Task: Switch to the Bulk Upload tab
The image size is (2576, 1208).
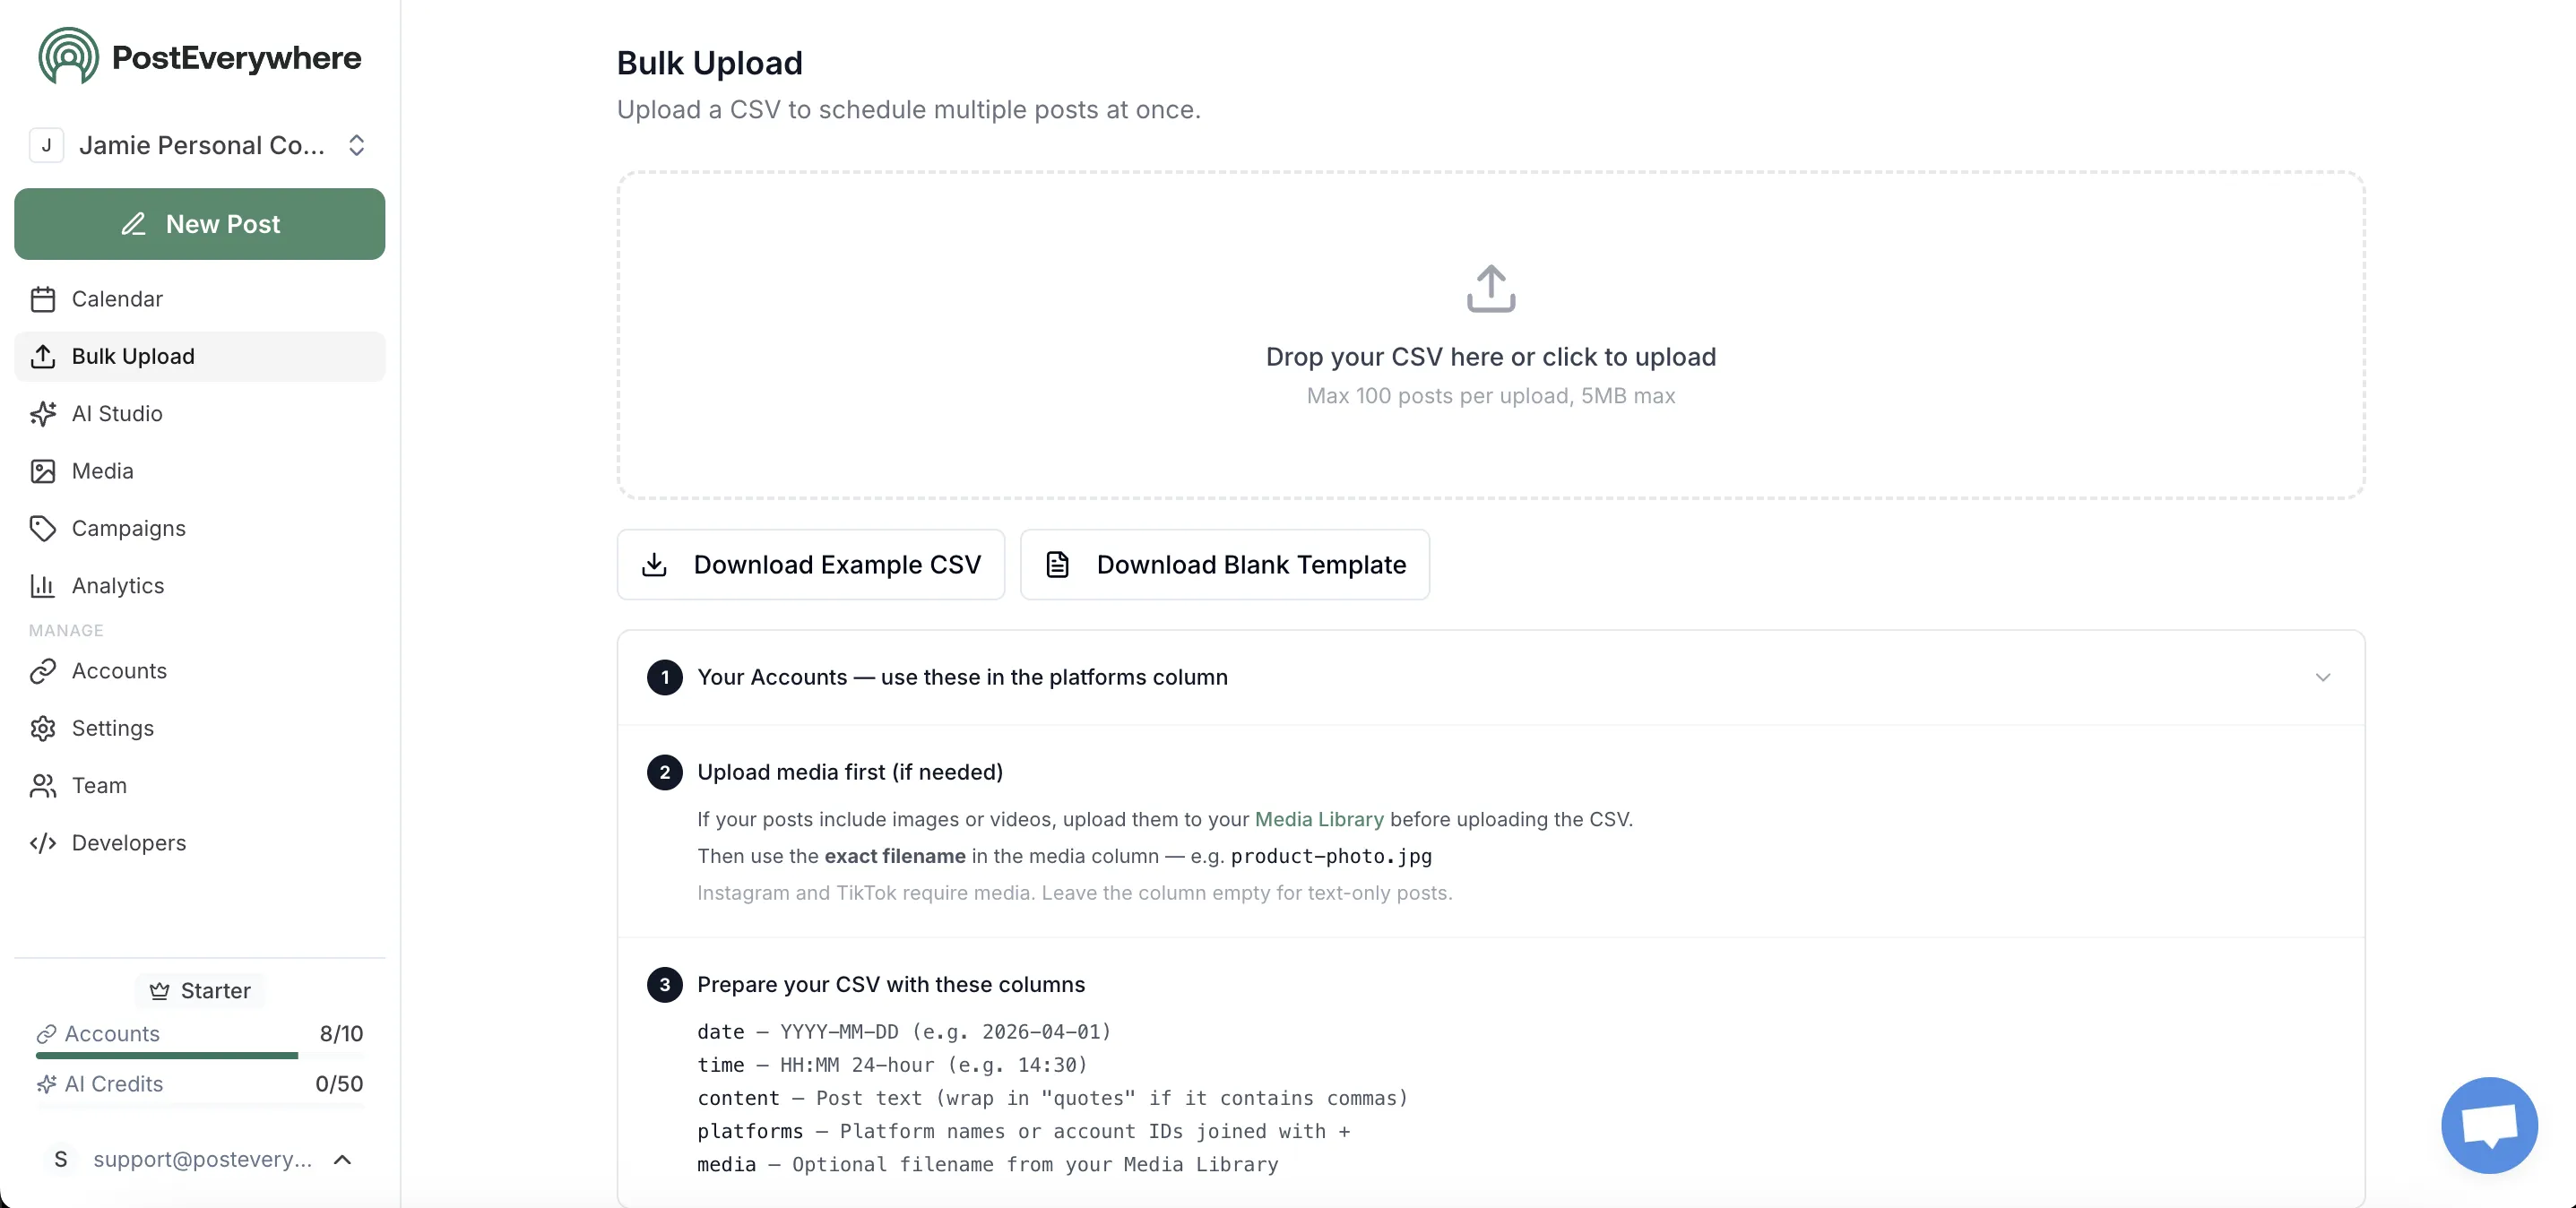Action: [x=133, y=356]
